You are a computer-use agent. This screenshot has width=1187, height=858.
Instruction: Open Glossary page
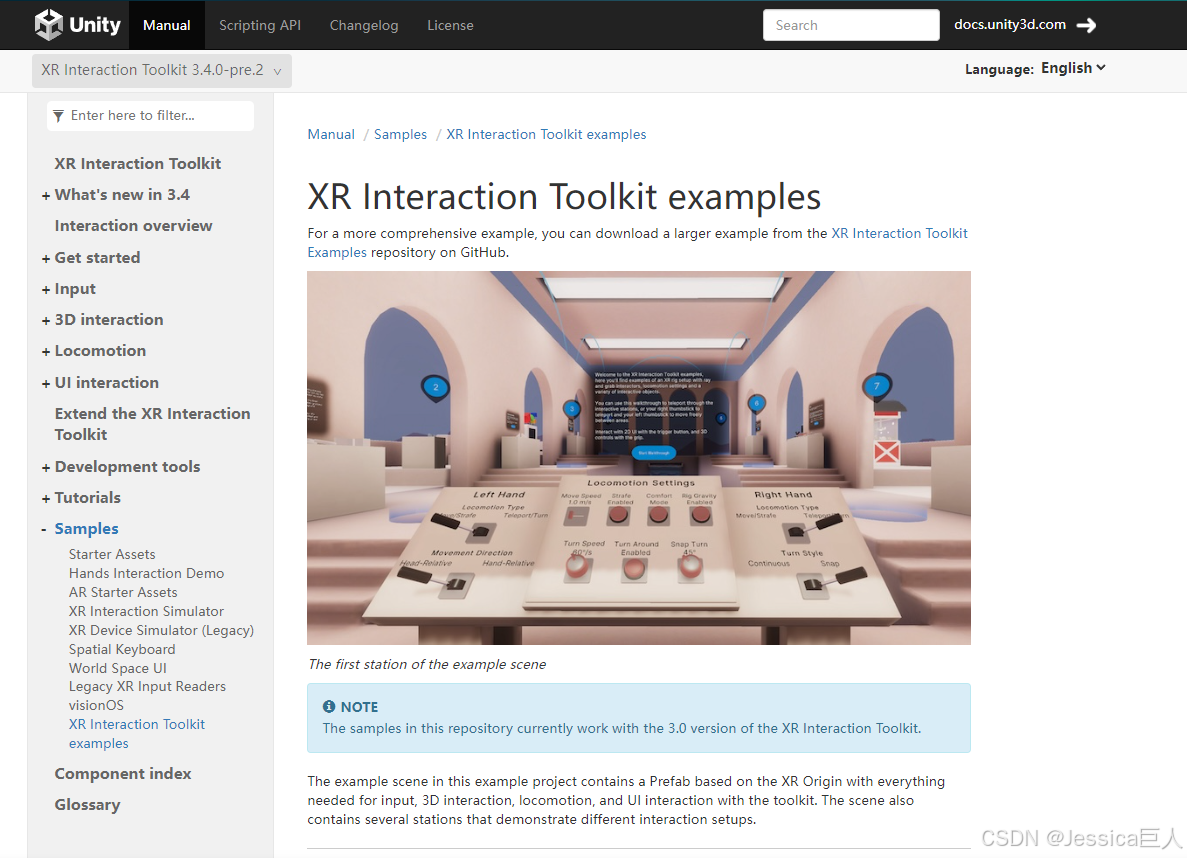point(87,804)
